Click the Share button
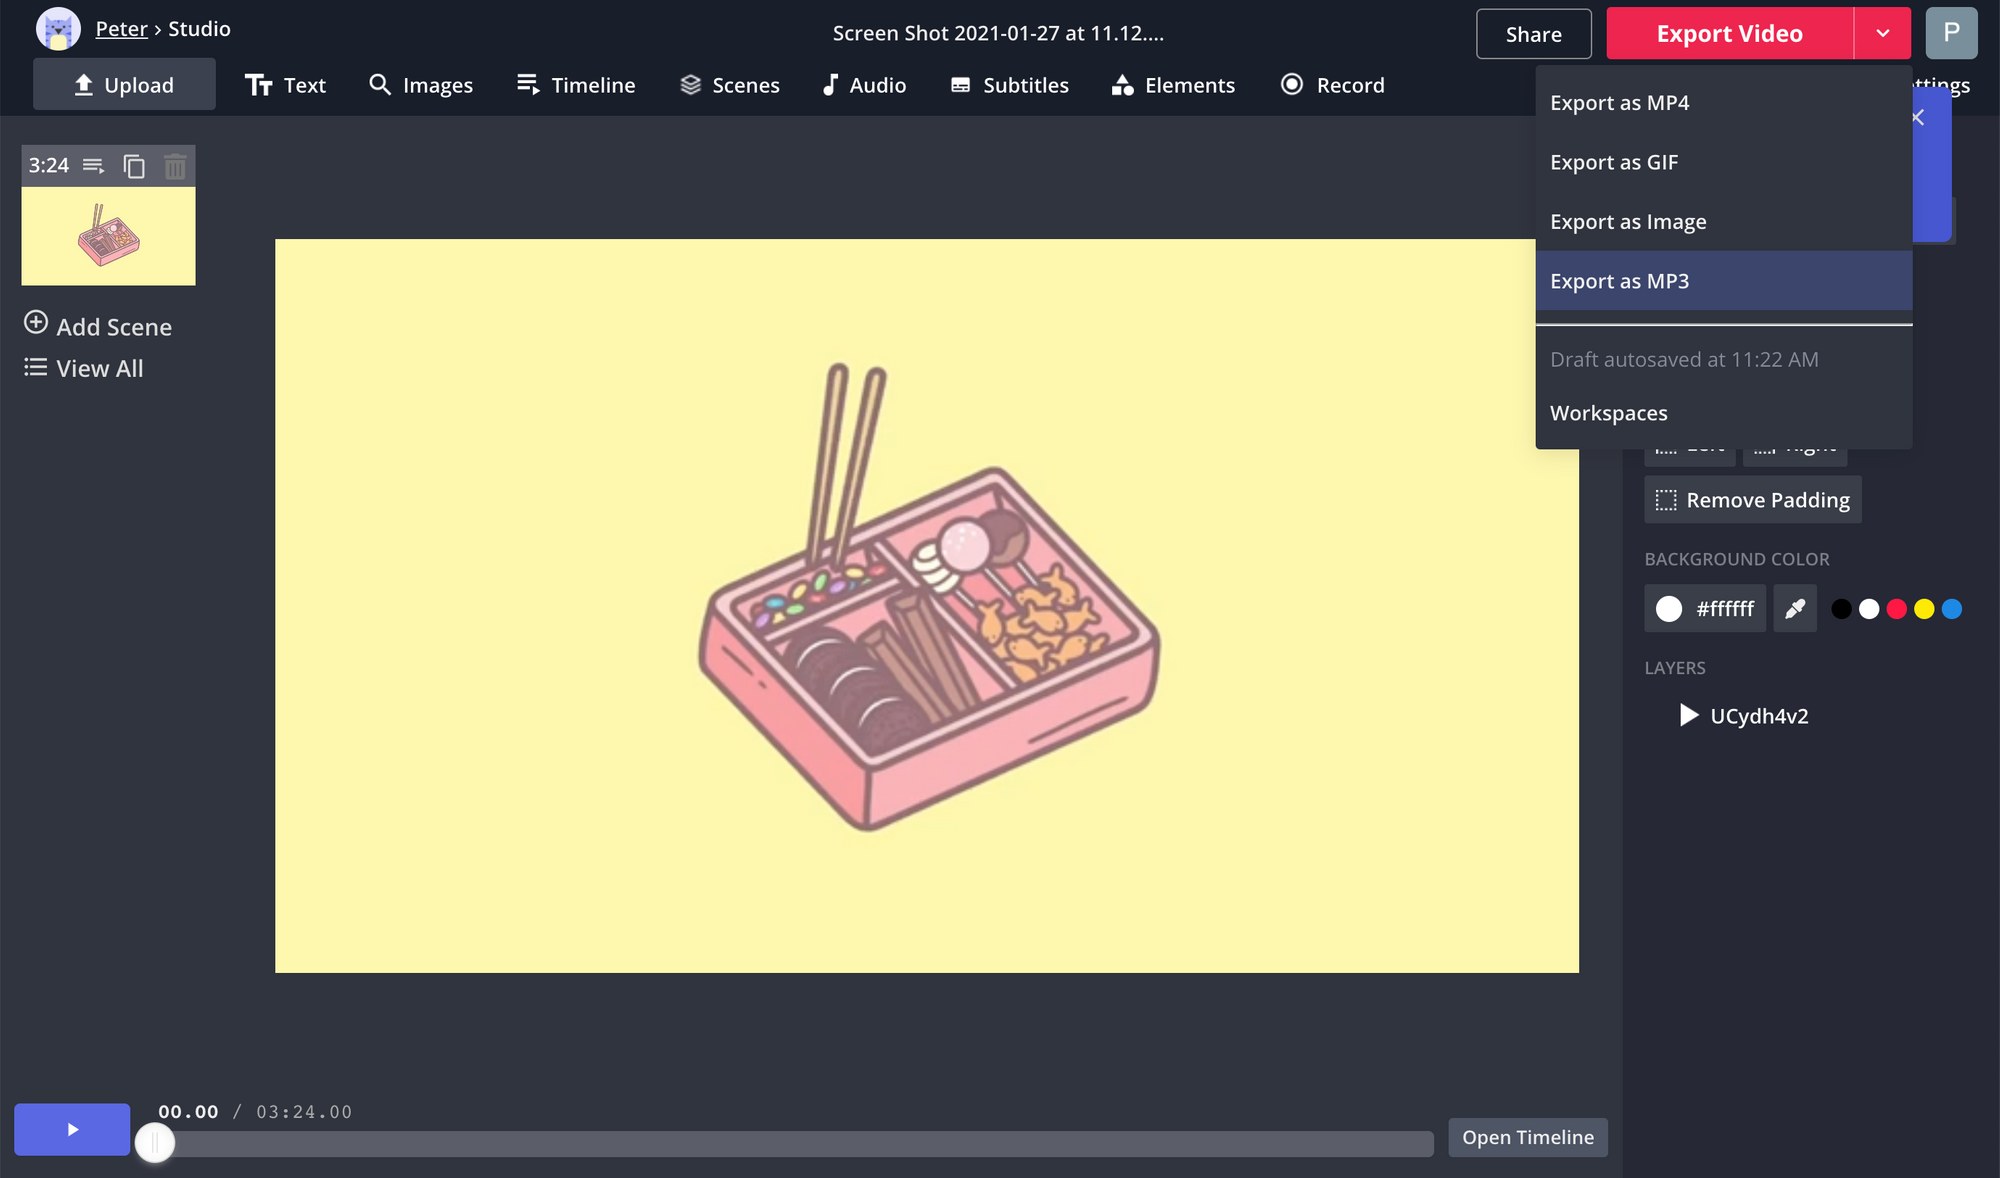Viewport: 2000px width, 1178px height. (1533, 34)
